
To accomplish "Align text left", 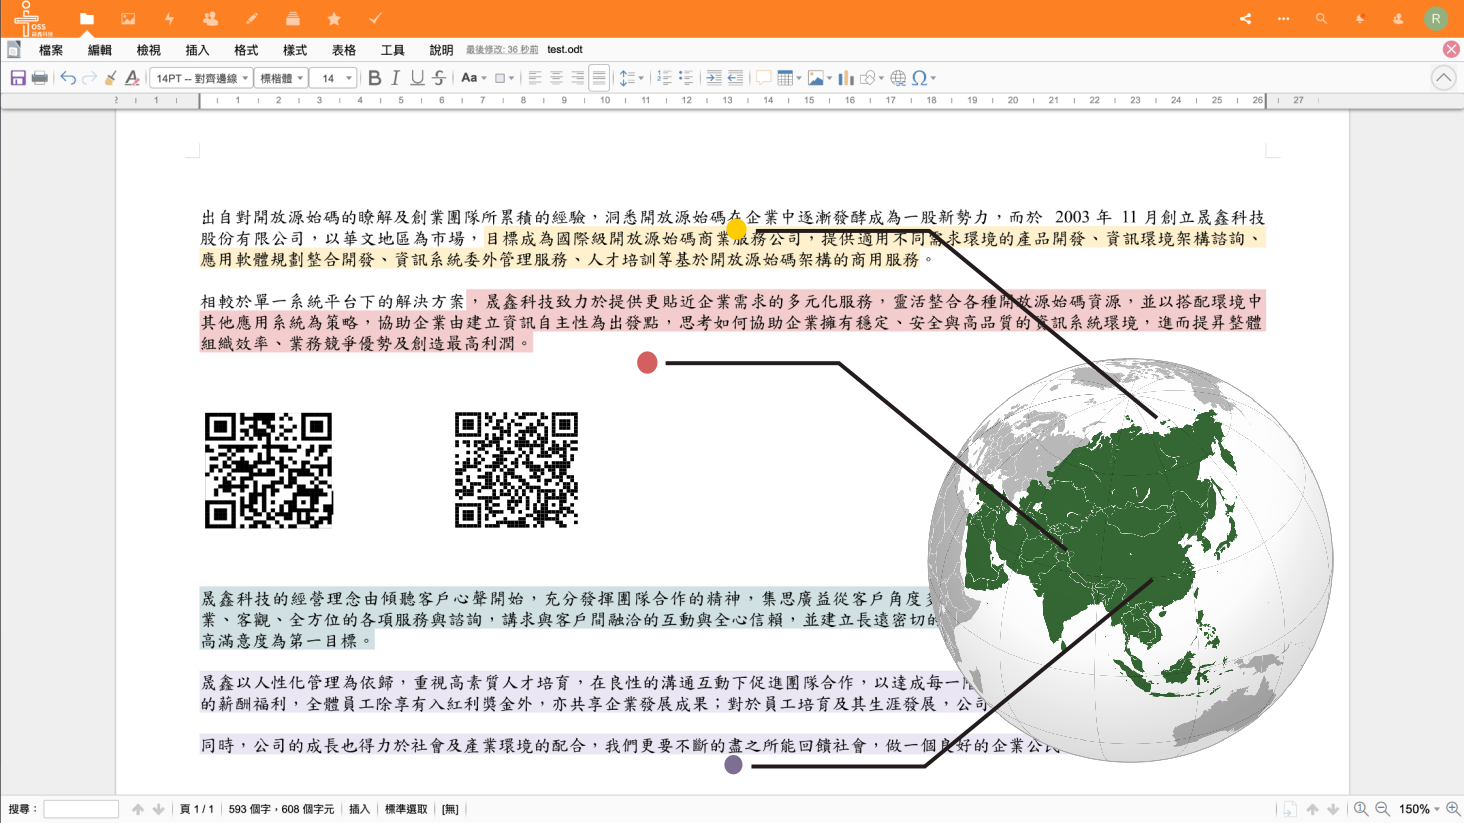I will [535, 78].
